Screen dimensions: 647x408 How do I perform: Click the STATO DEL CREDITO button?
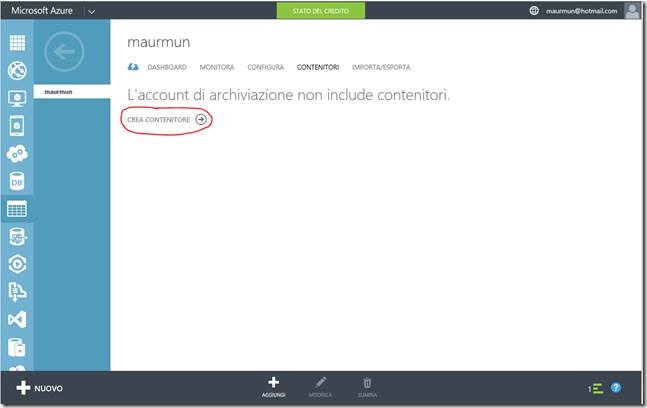(321, 11)
